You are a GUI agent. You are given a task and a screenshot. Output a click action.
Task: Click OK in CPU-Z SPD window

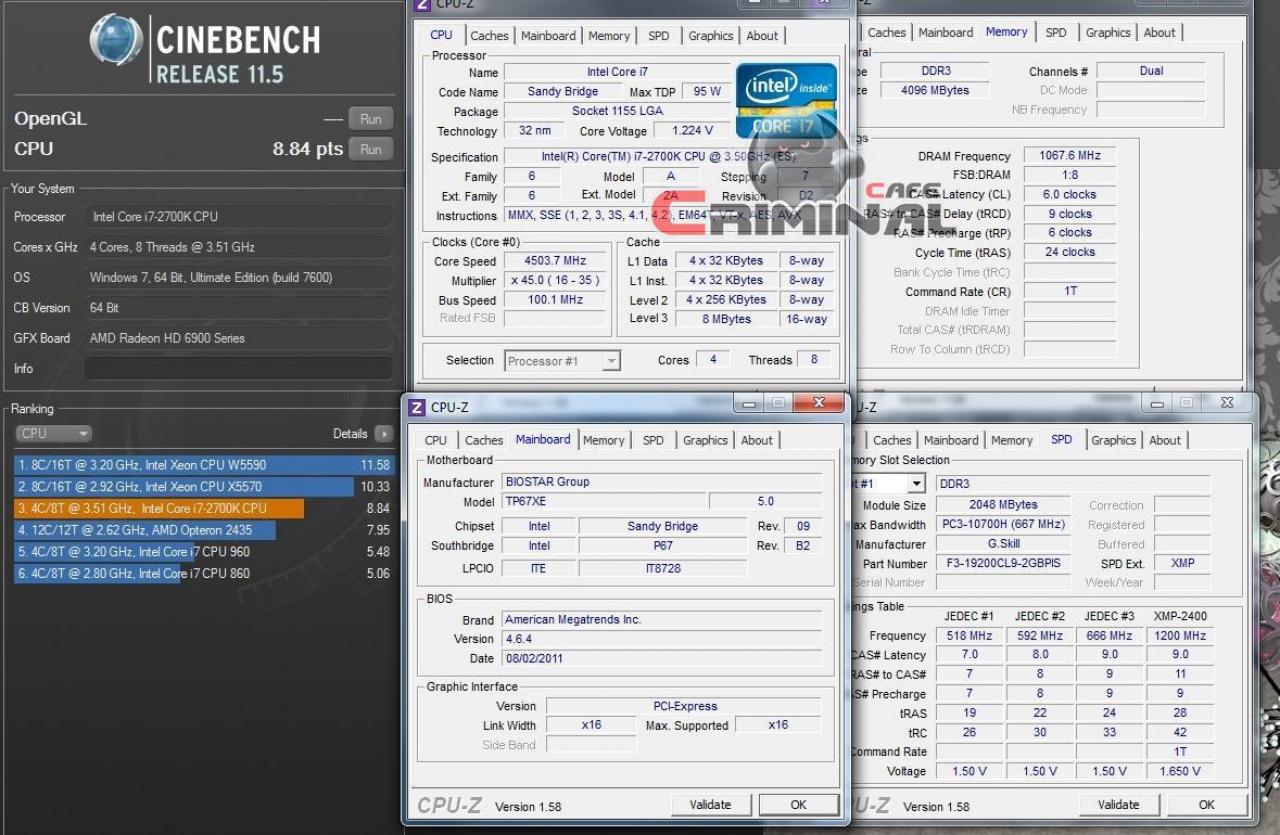pos(1207,805)
